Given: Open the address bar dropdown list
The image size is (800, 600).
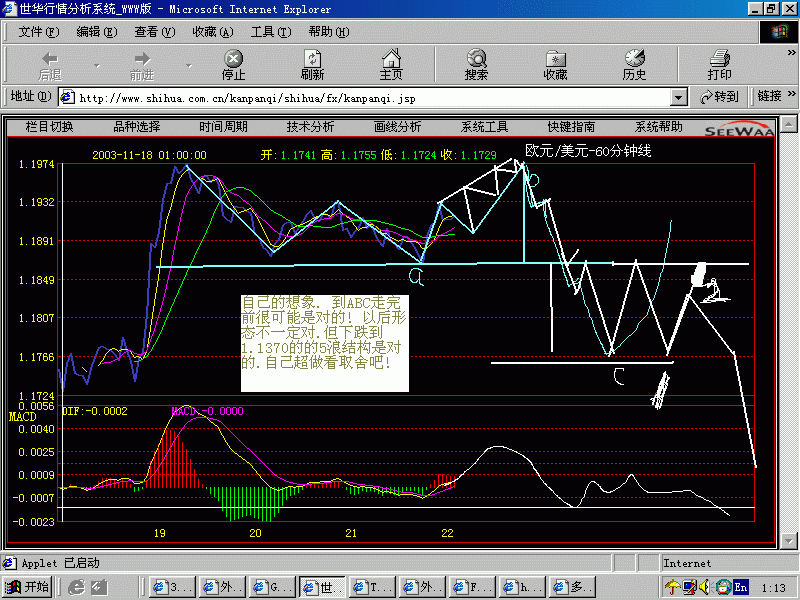Looking at the screenshot, I should pyautogui.click(x=679, y=97).
